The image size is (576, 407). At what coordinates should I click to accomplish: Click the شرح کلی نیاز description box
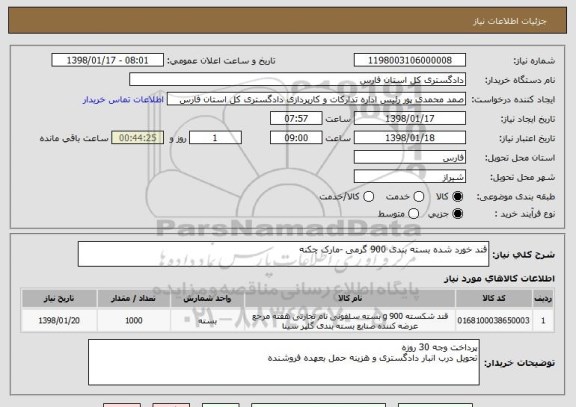click(283, 254)
